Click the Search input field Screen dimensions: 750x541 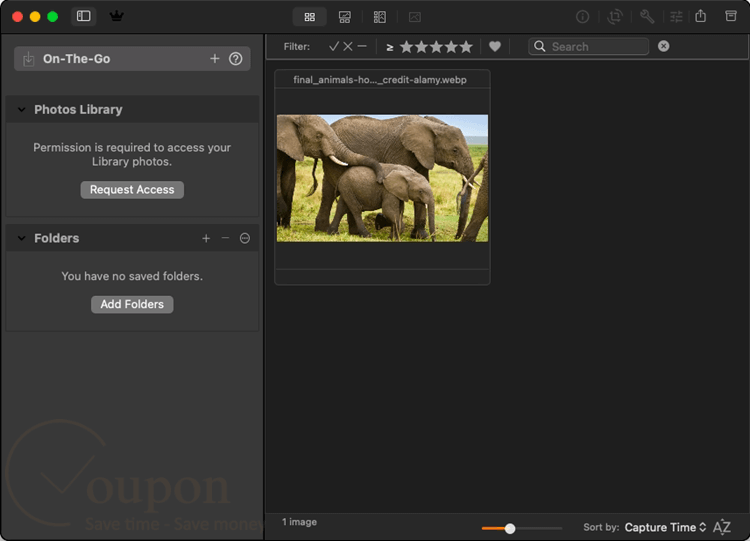pyautogui.click(x=589, y=46)
